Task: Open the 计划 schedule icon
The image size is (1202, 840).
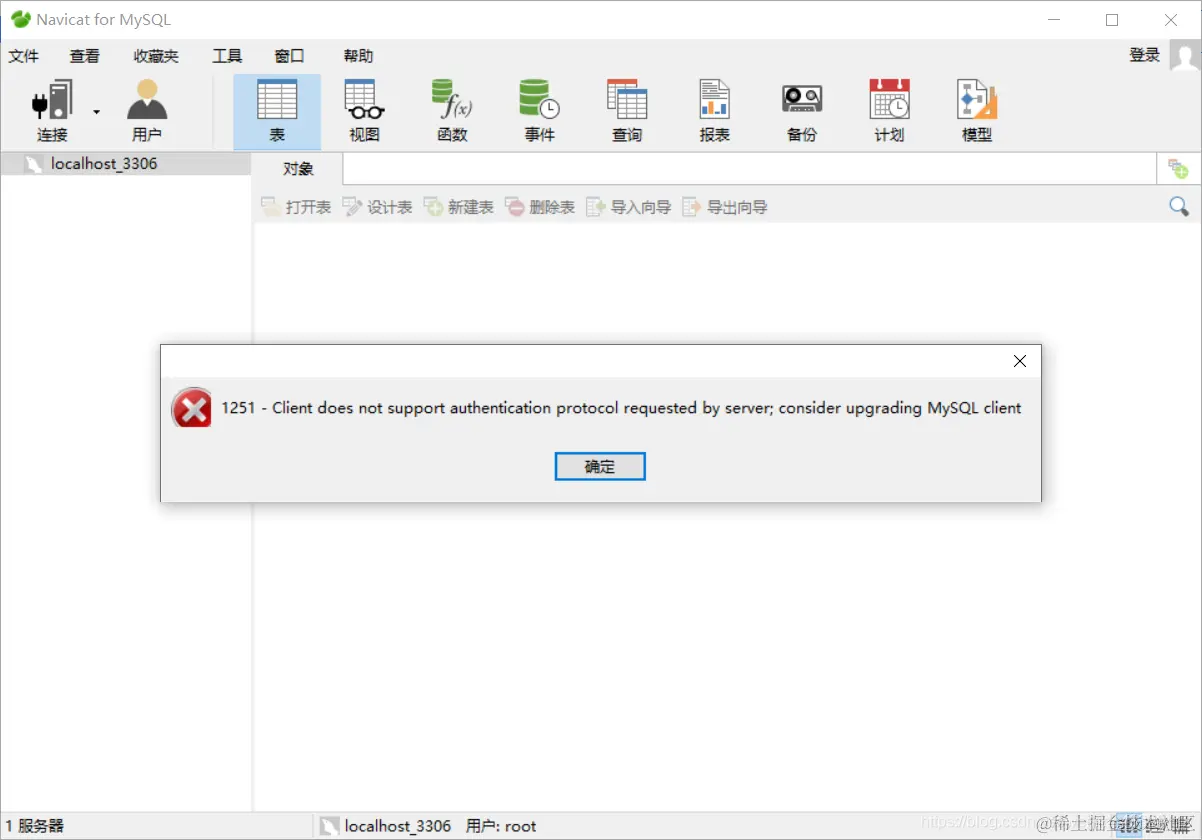Action: pos(889,111)
